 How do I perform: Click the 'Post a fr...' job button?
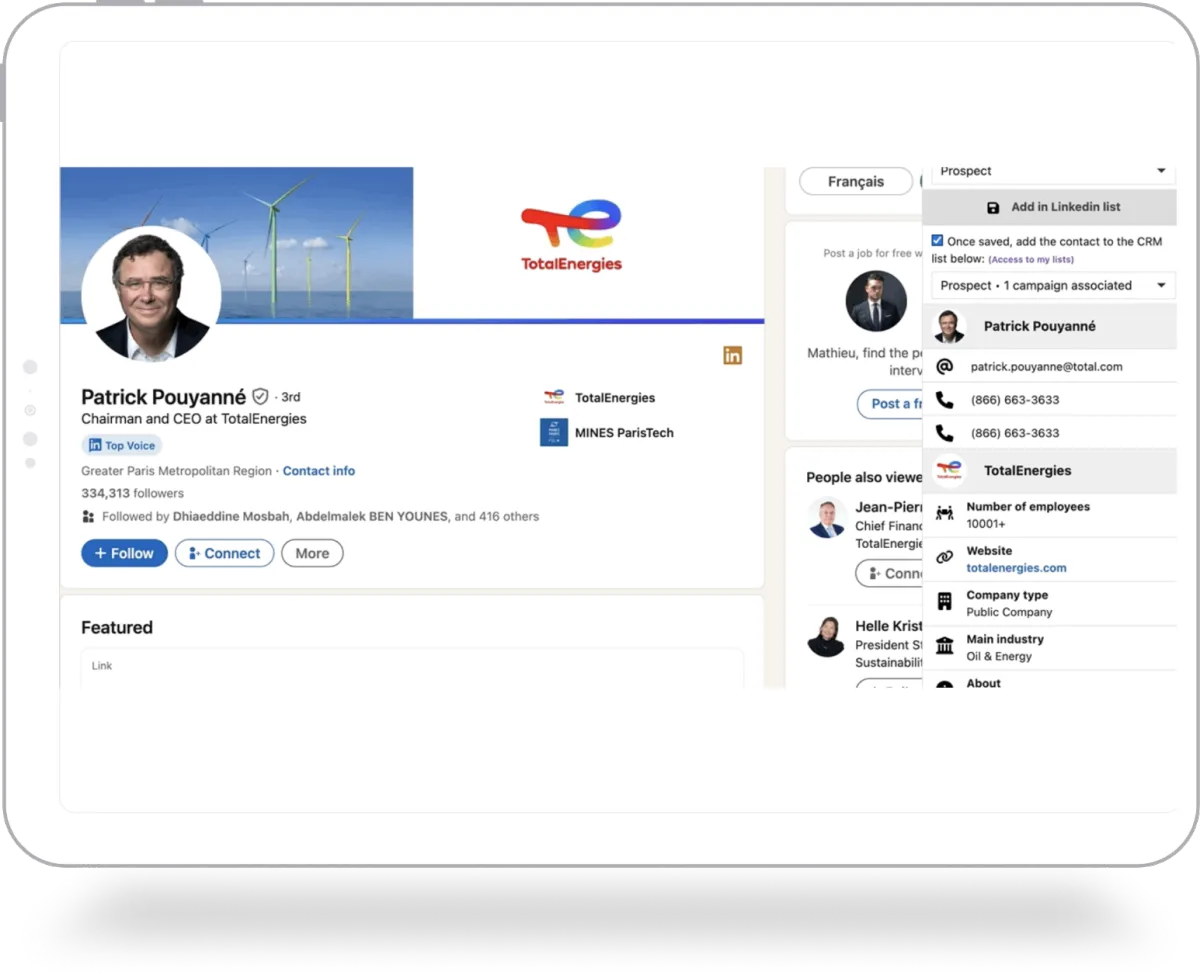coord(890,404)
